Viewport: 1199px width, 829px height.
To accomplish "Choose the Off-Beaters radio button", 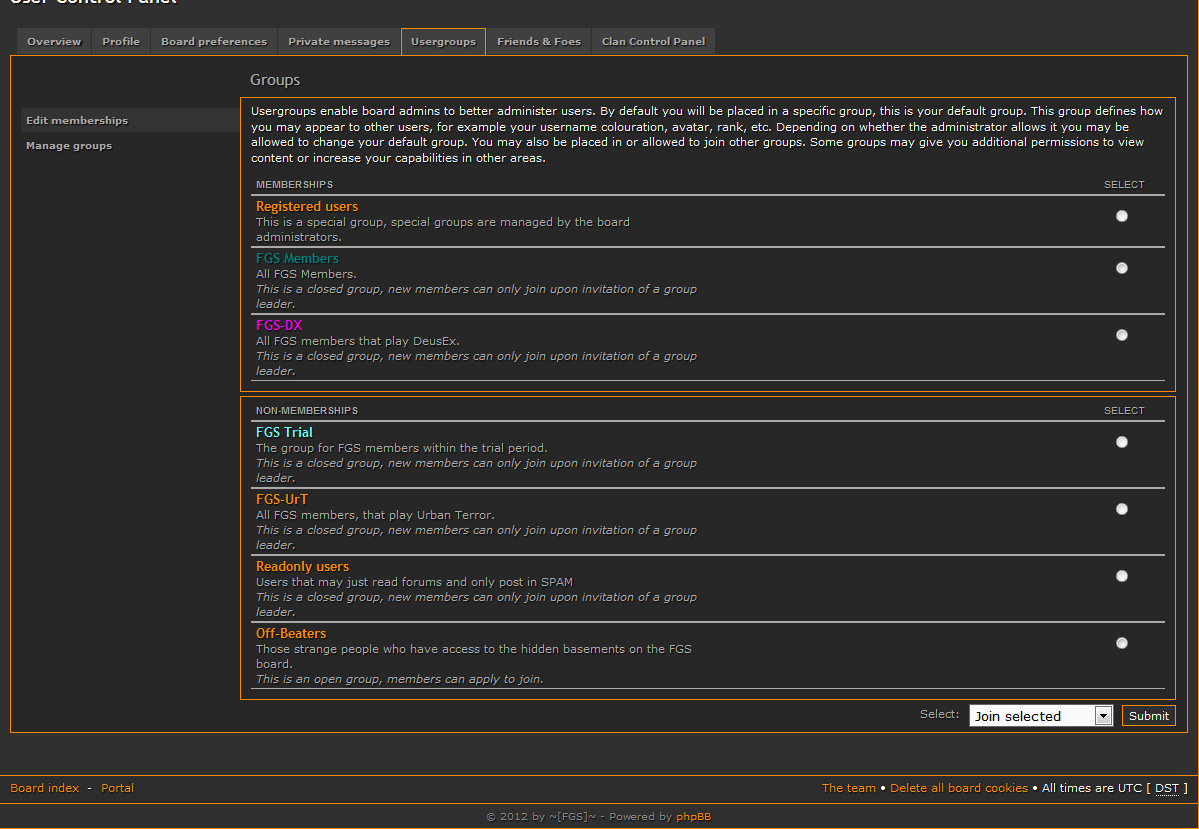I will point(1121,643).
